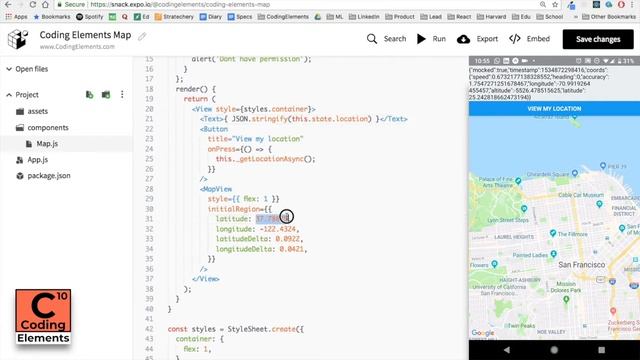Reload the browser page

pos(33,4)
